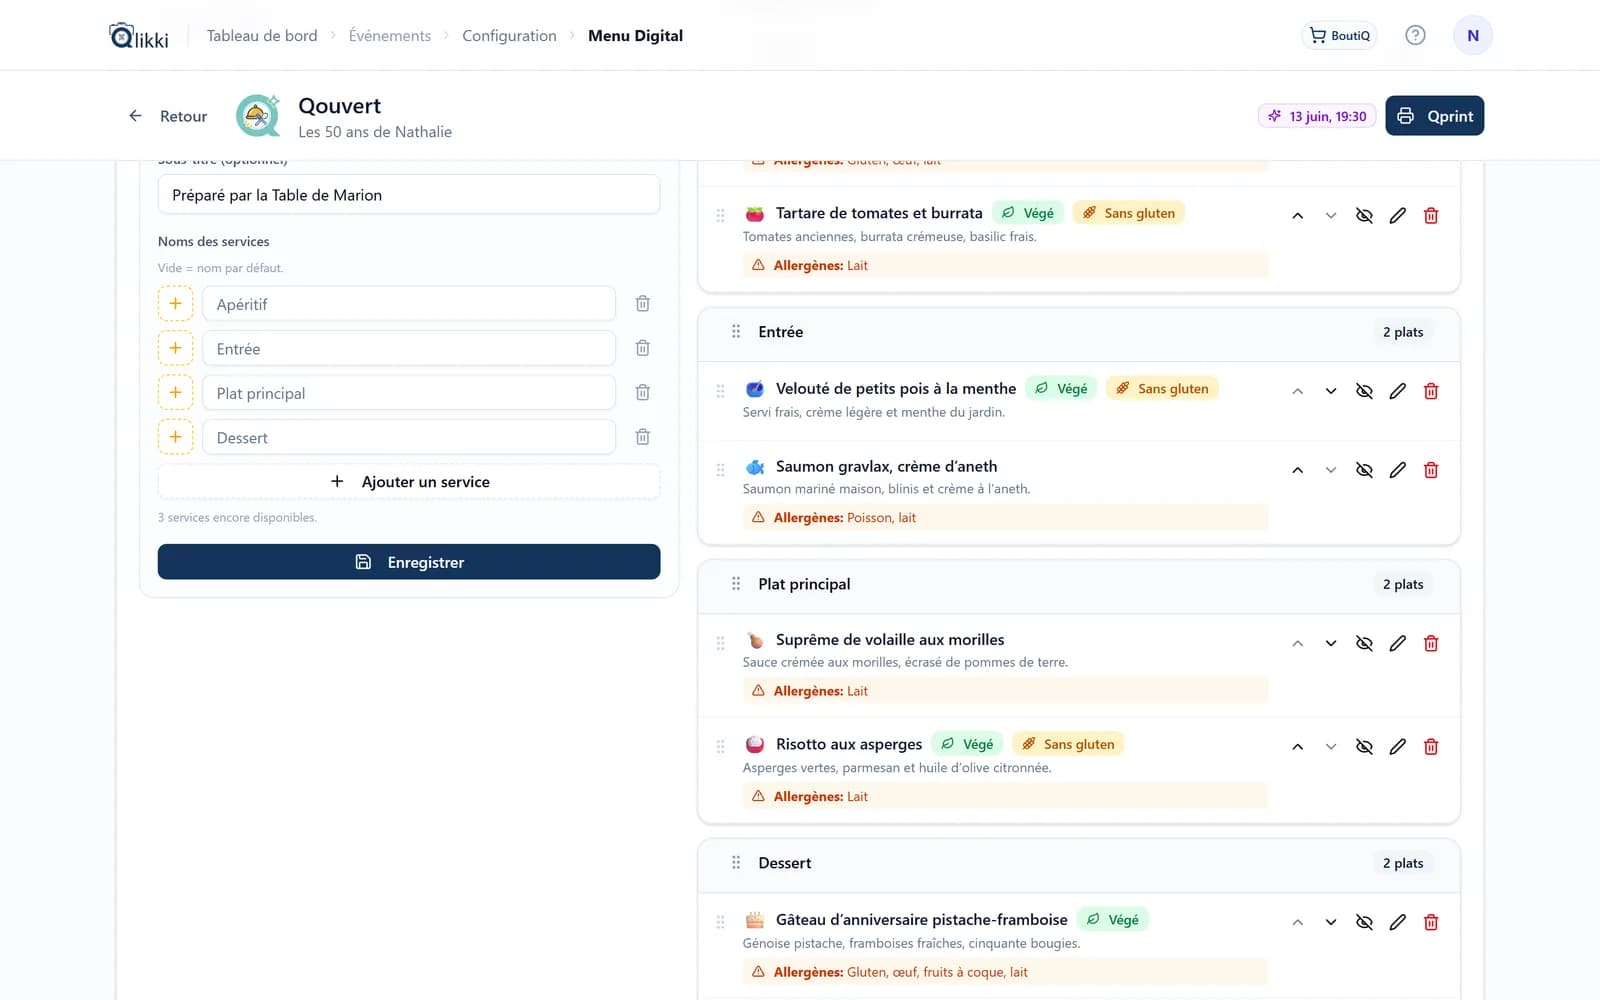Go back with Retour

coord(168,116)
